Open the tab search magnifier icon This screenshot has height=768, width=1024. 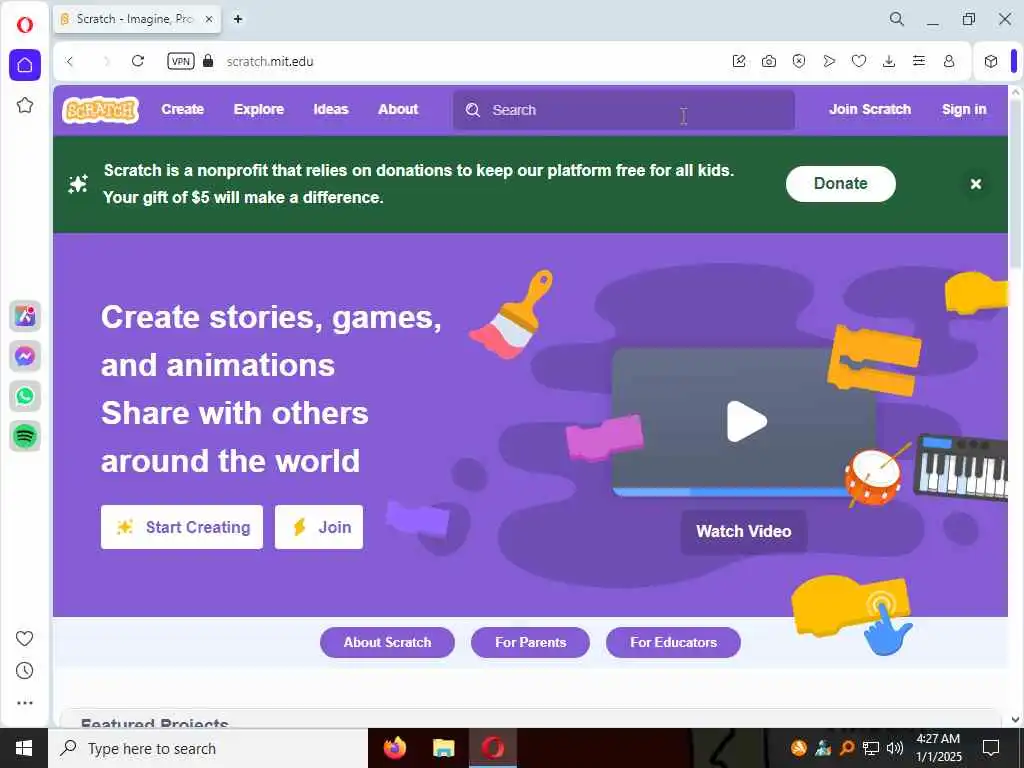point(897,19)
